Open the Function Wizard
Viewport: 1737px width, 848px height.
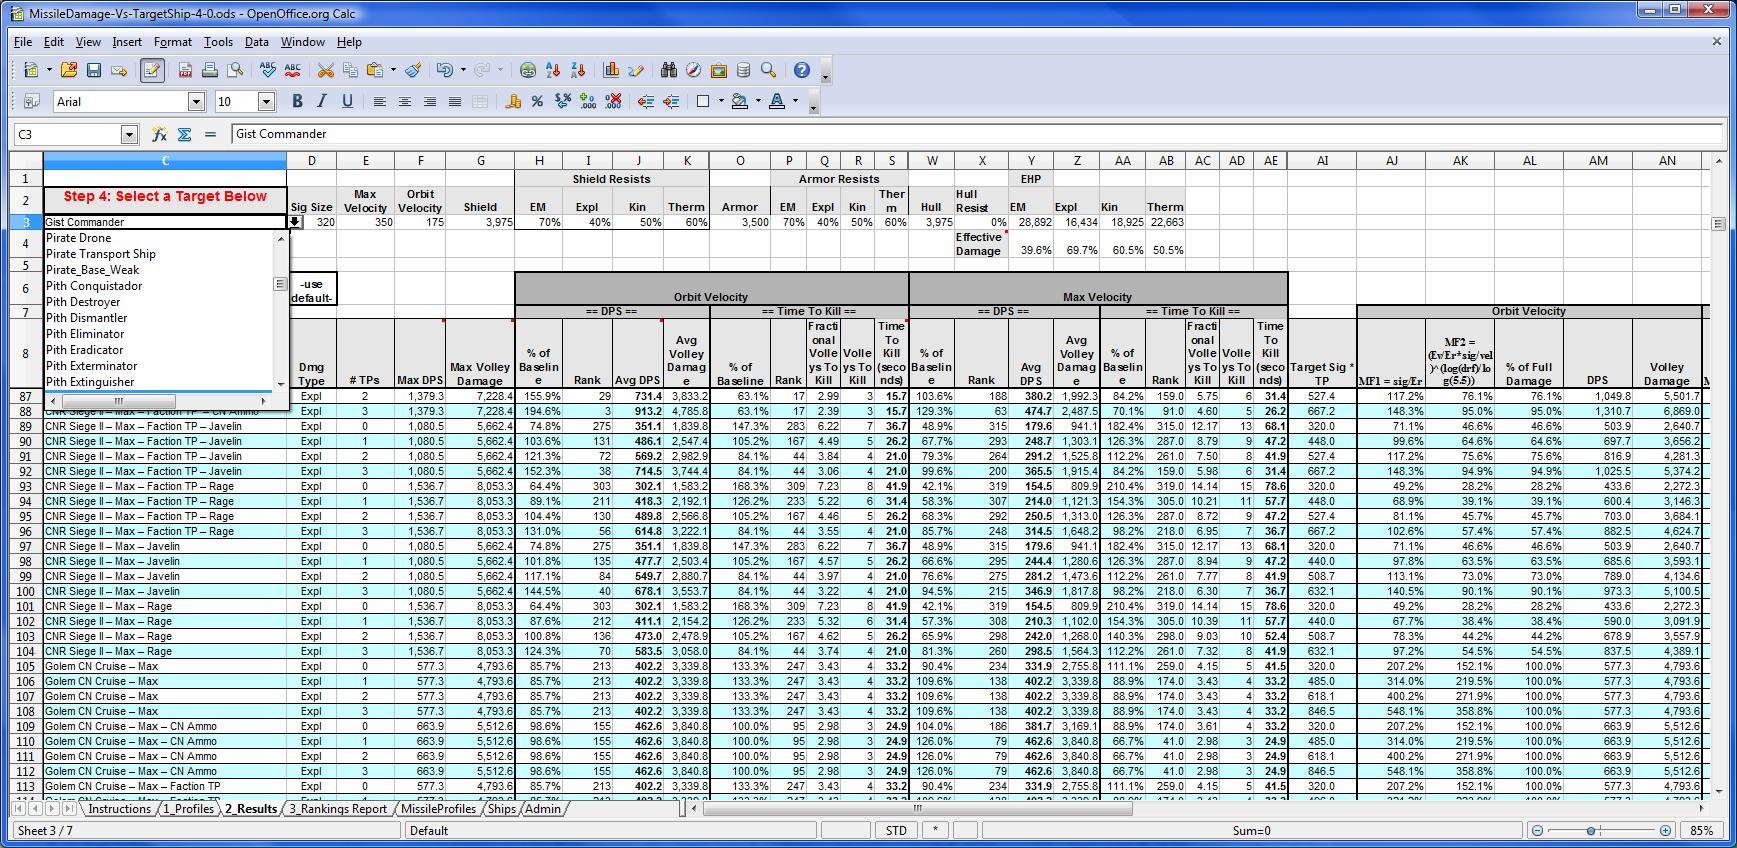click(x=159, y=134)
